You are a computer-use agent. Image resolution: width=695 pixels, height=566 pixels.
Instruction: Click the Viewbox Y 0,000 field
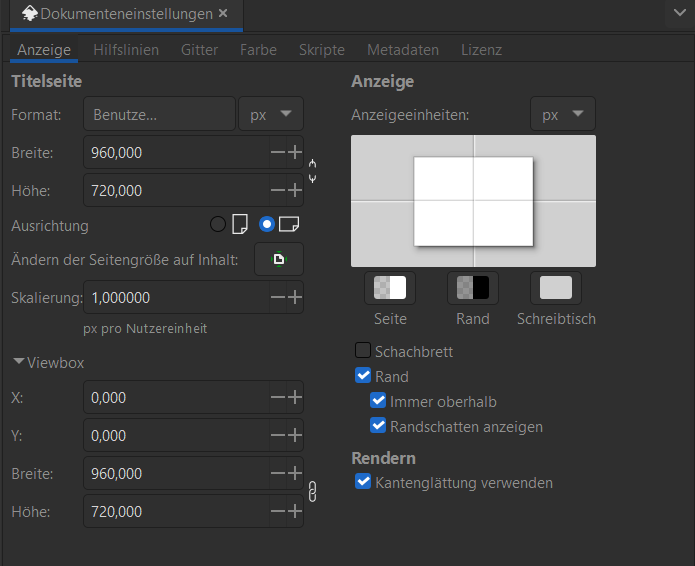click(176, 435)
